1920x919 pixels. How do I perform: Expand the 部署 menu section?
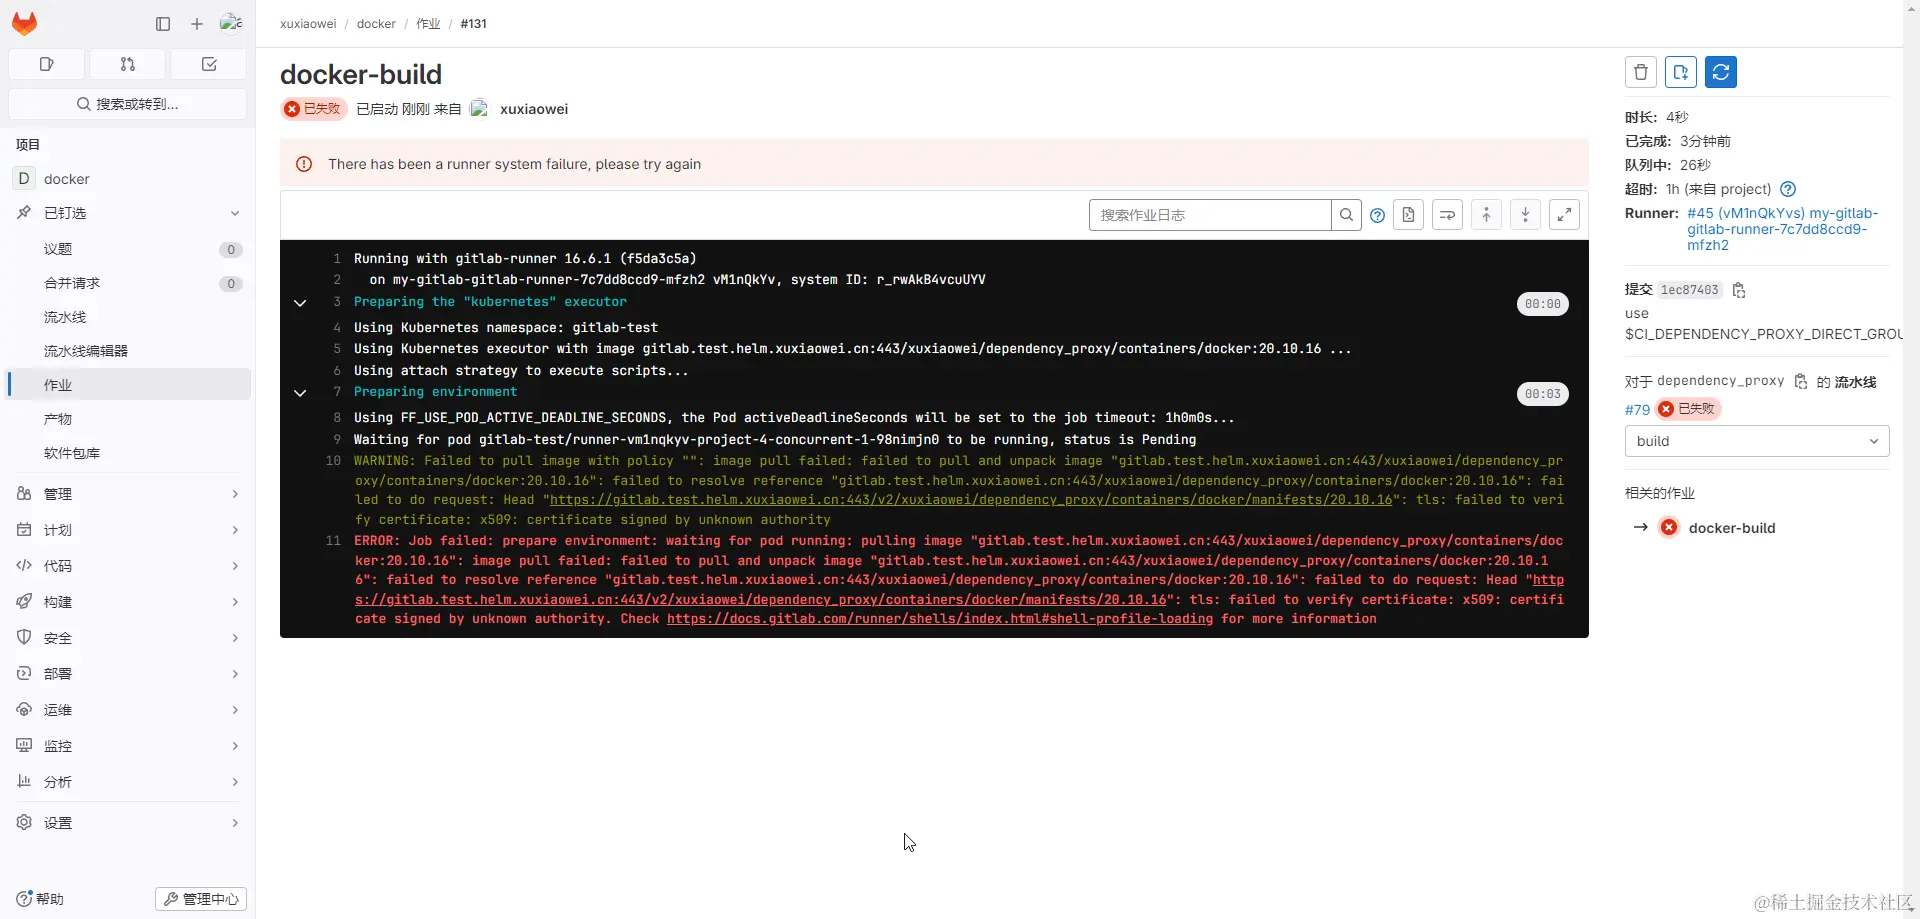pos(130,674)
